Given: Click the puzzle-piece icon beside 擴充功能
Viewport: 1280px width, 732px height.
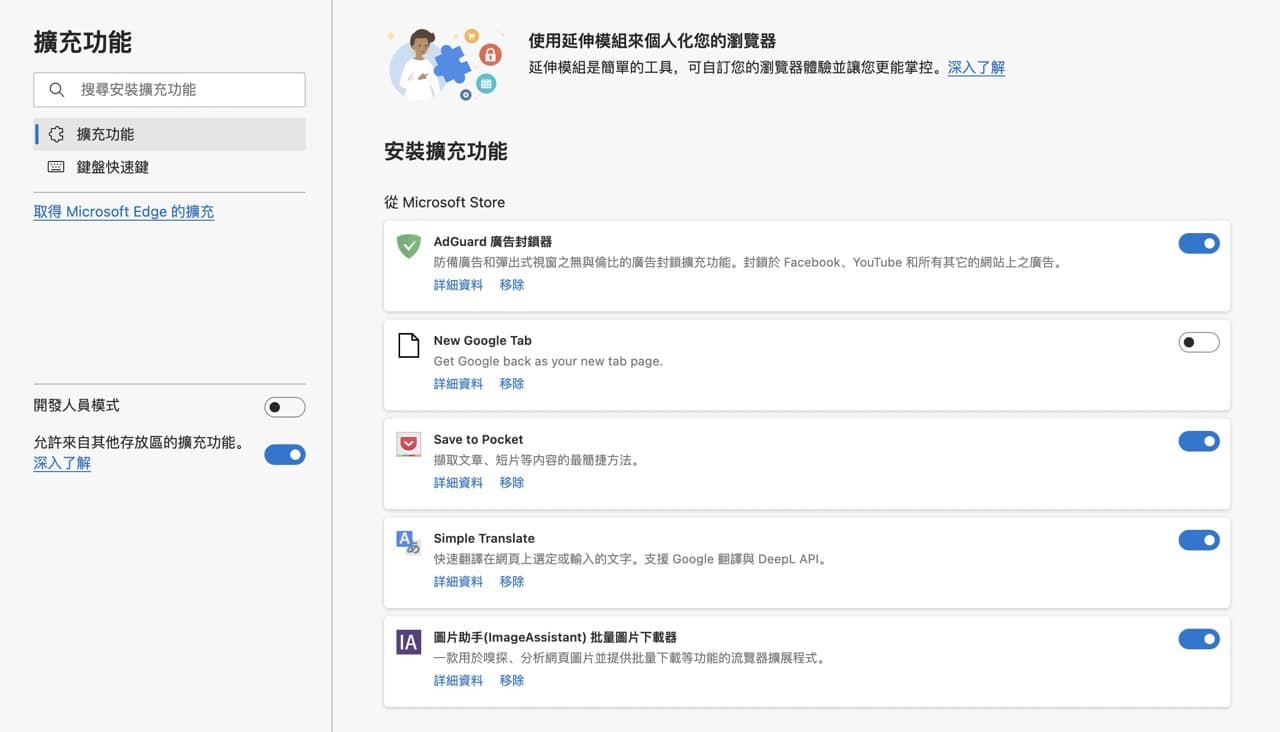Looking at the screenshot, I should [56, 134].
